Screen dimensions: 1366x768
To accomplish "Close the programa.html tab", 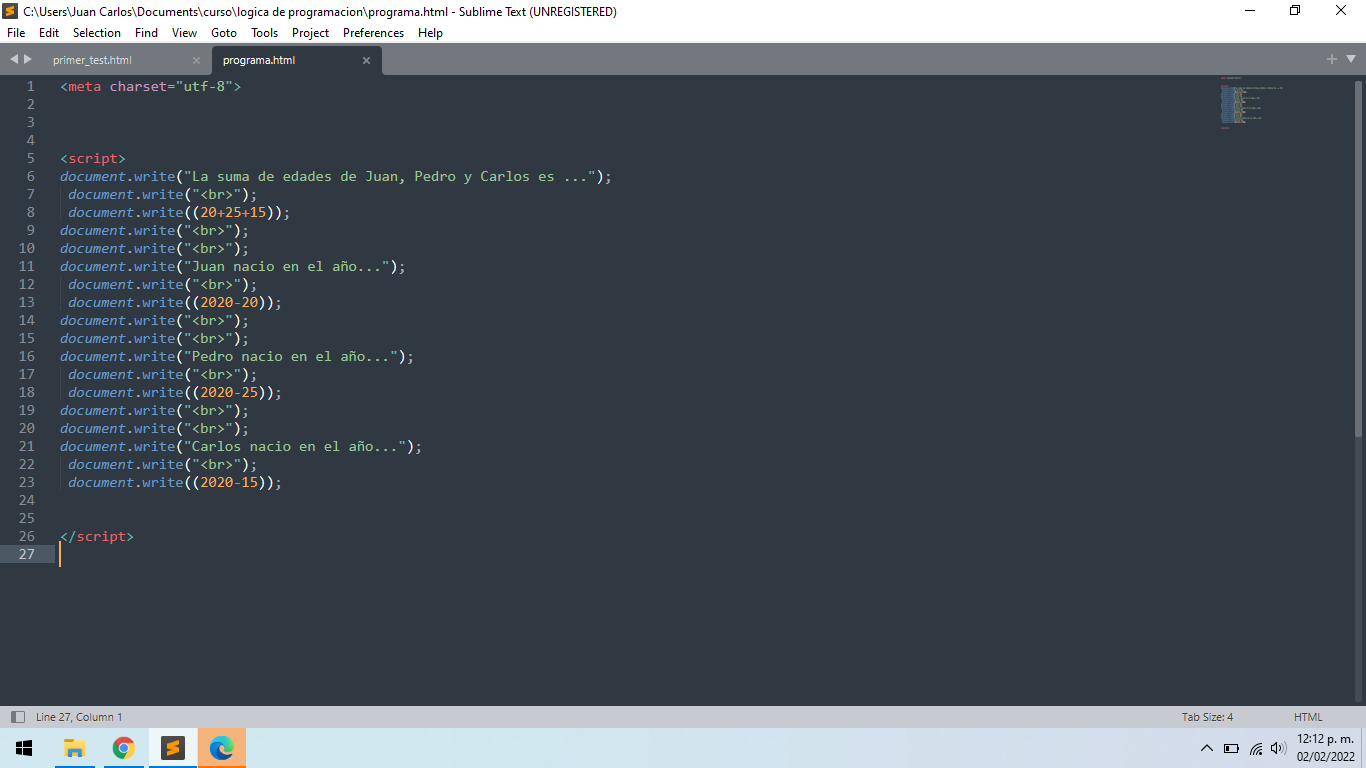I will click(x=366, y=61).
